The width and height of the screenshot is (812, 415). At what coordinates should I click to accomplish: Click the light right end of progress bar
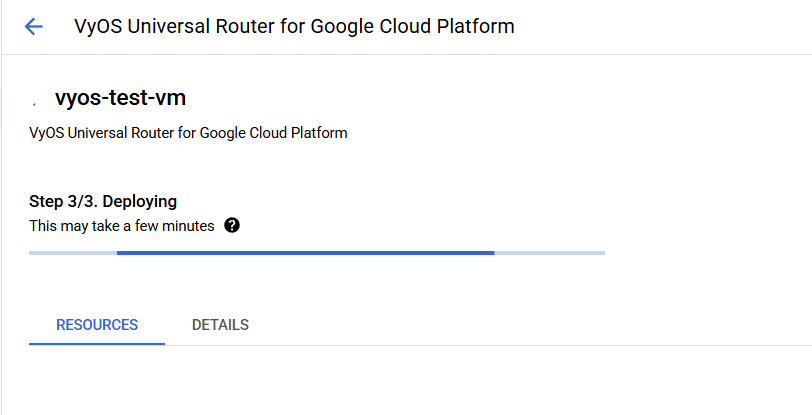coord(550,253)
